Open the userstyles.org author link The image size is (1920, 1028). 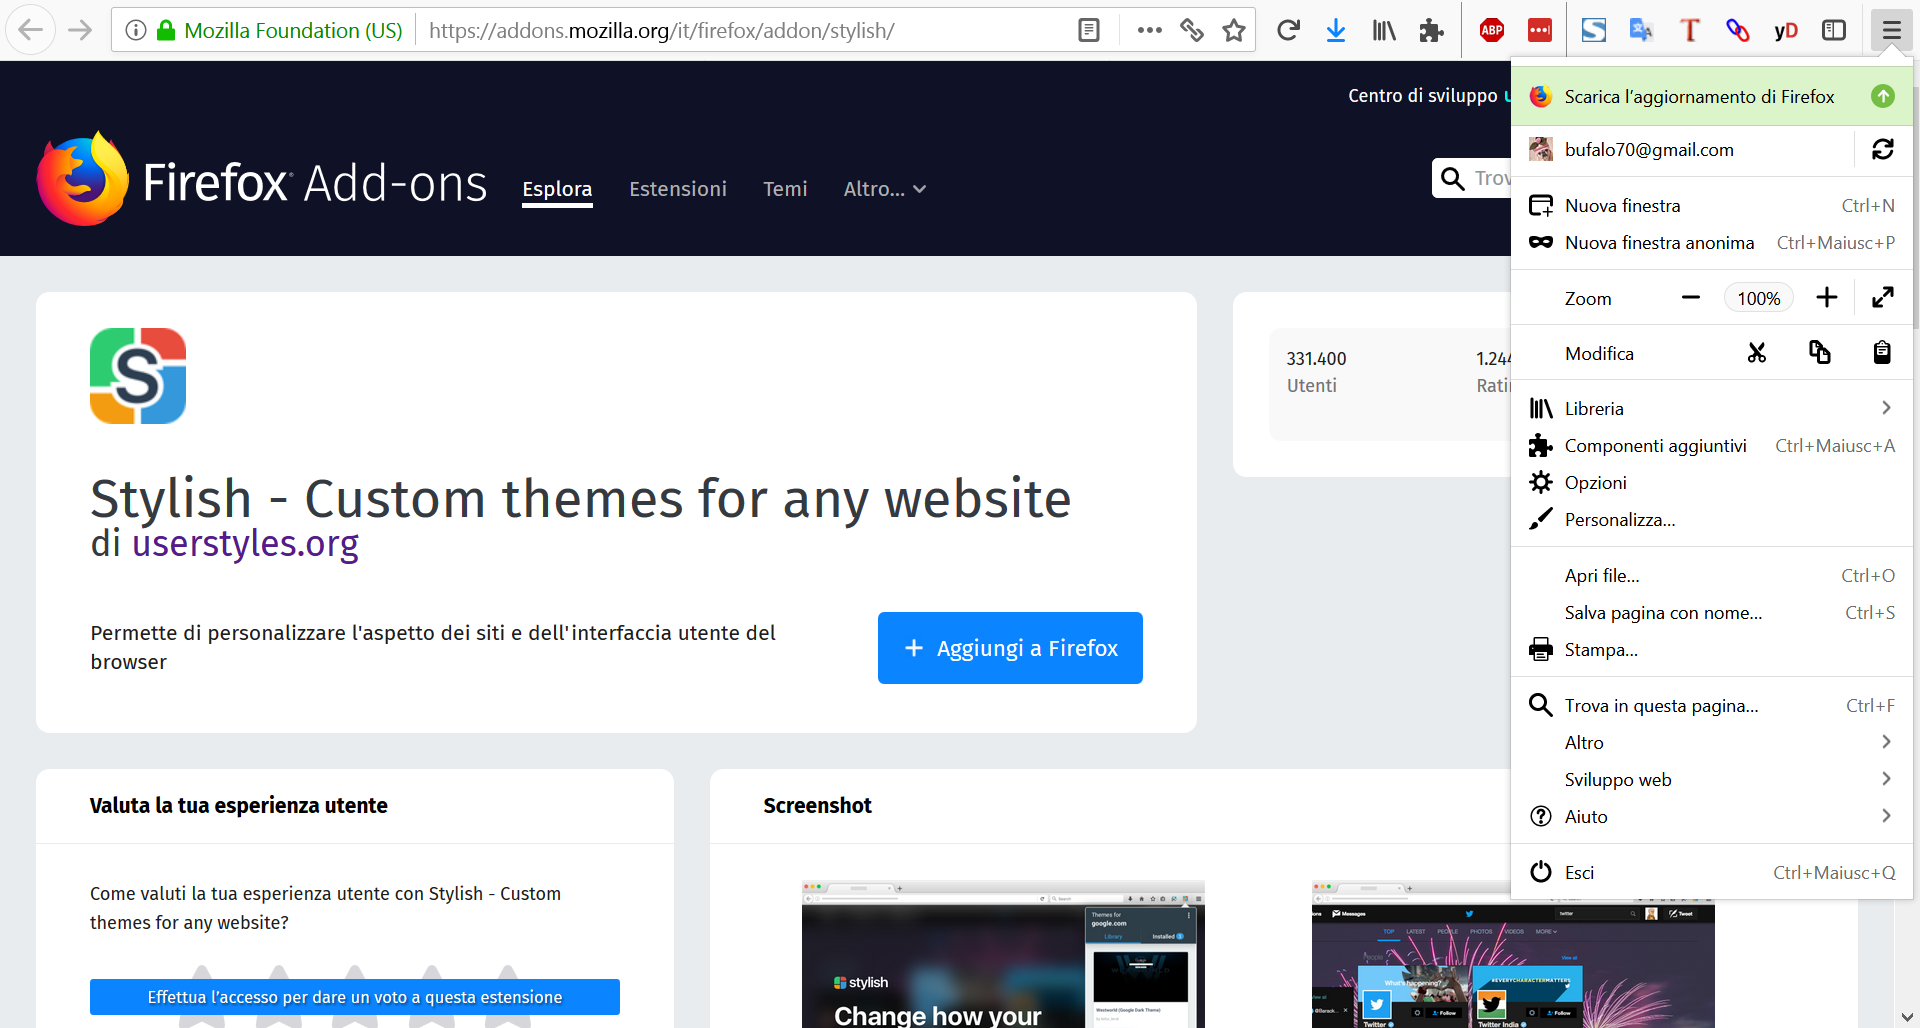245,543
